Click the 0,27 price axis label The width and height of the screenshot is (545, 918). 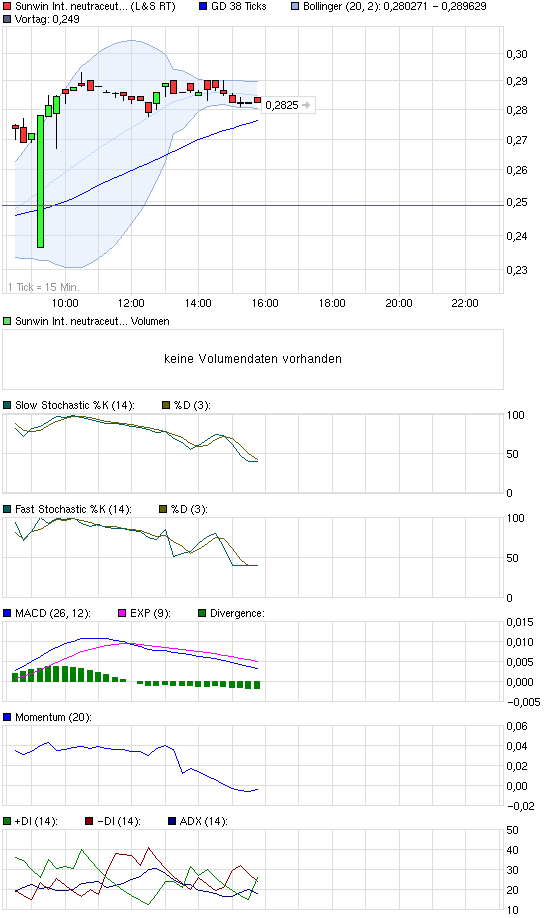click(x=517, y=140)
